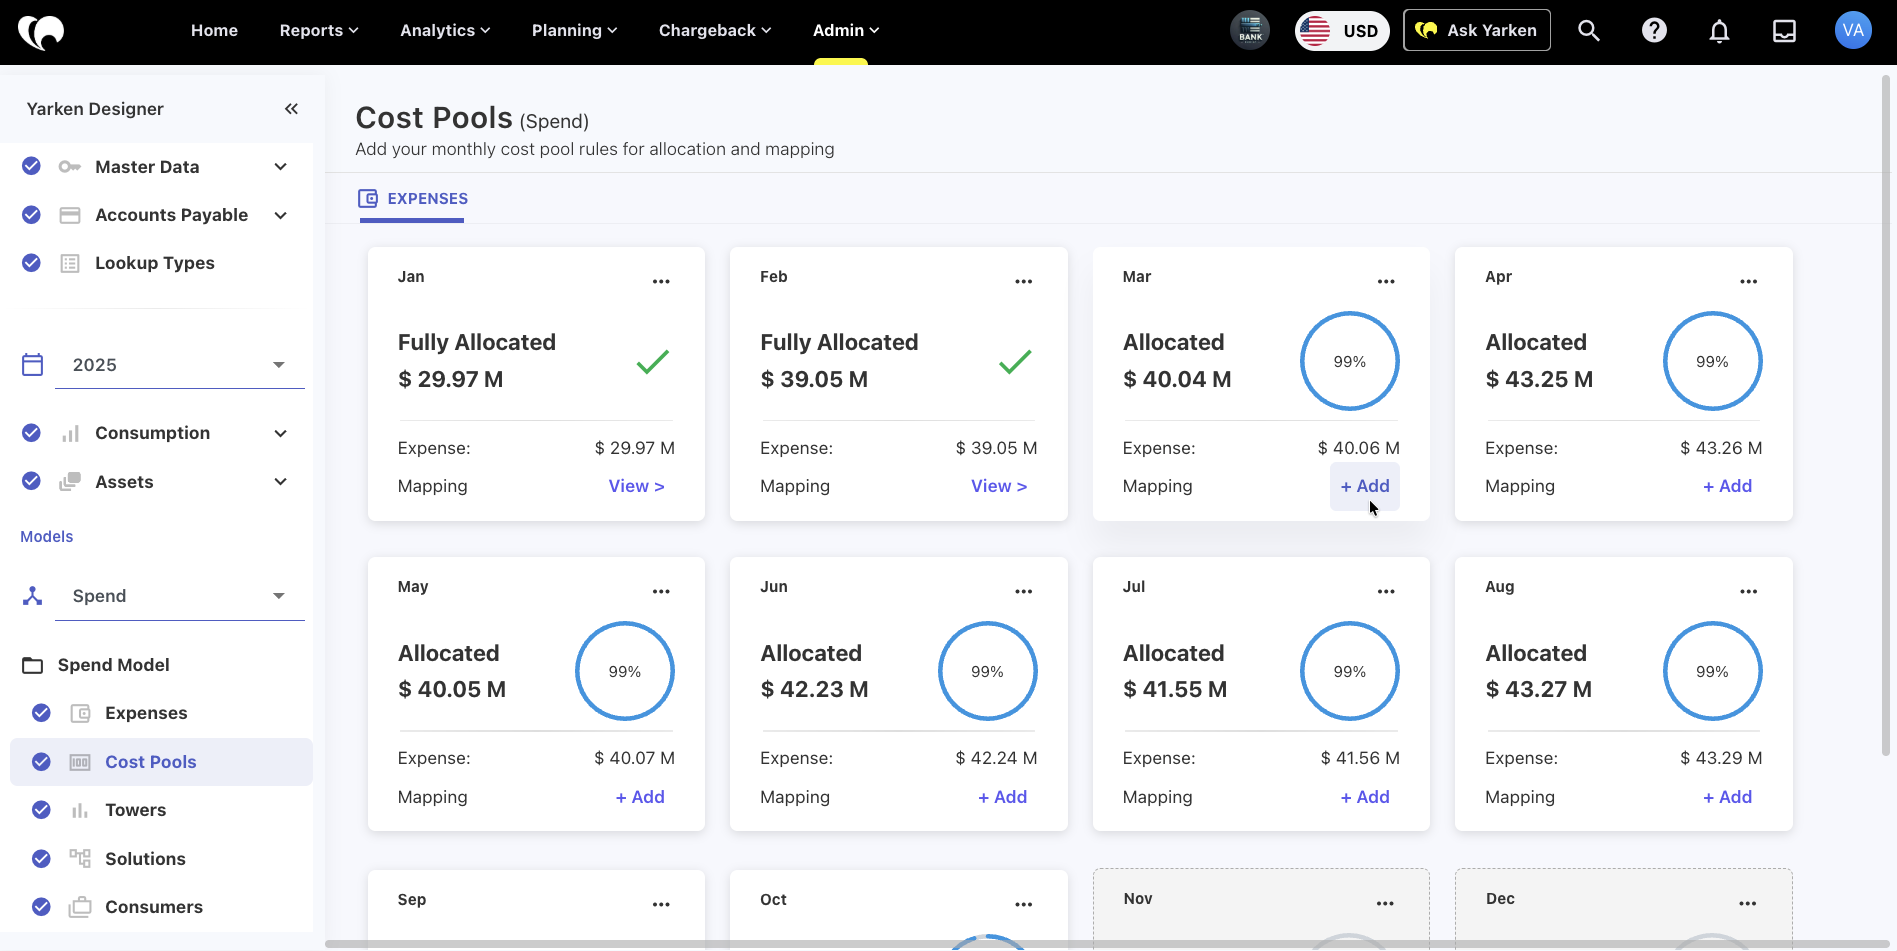Click the Spend Model folder icon
Screen dimensions: 1897x951
[x=33, y=666]
